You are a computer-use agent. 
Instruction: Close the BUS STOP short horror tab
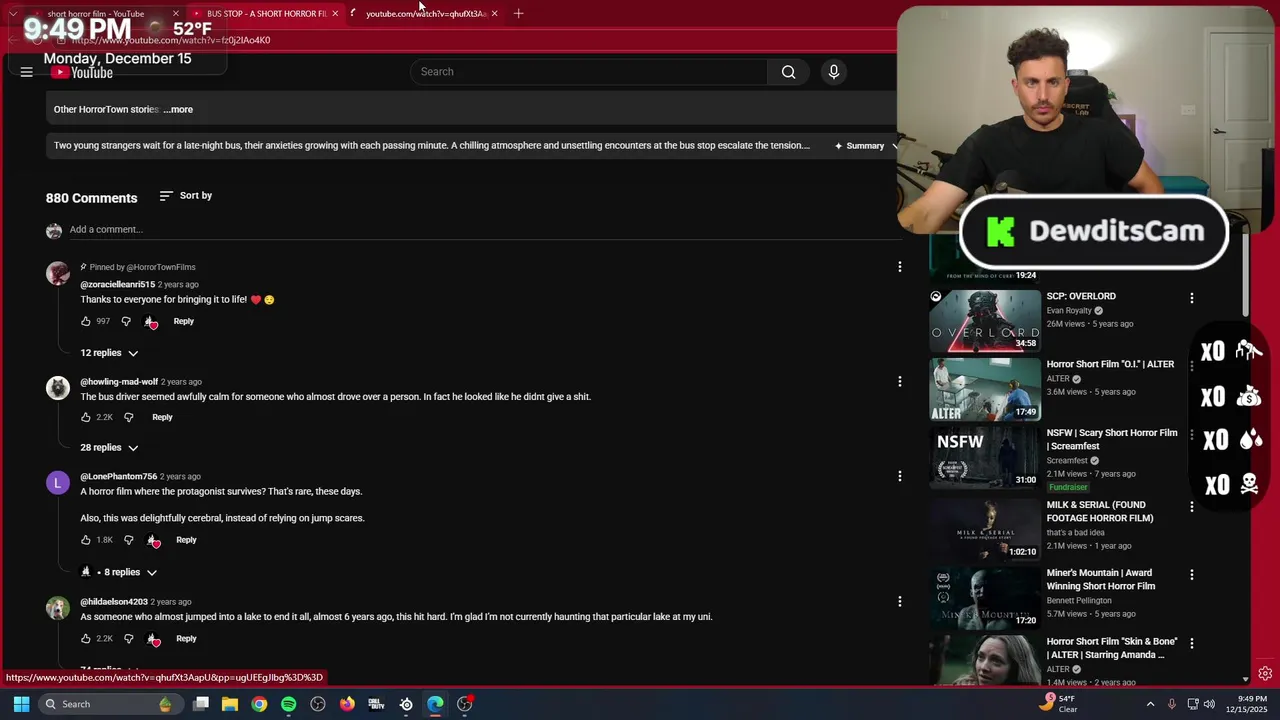coord(335,13)
